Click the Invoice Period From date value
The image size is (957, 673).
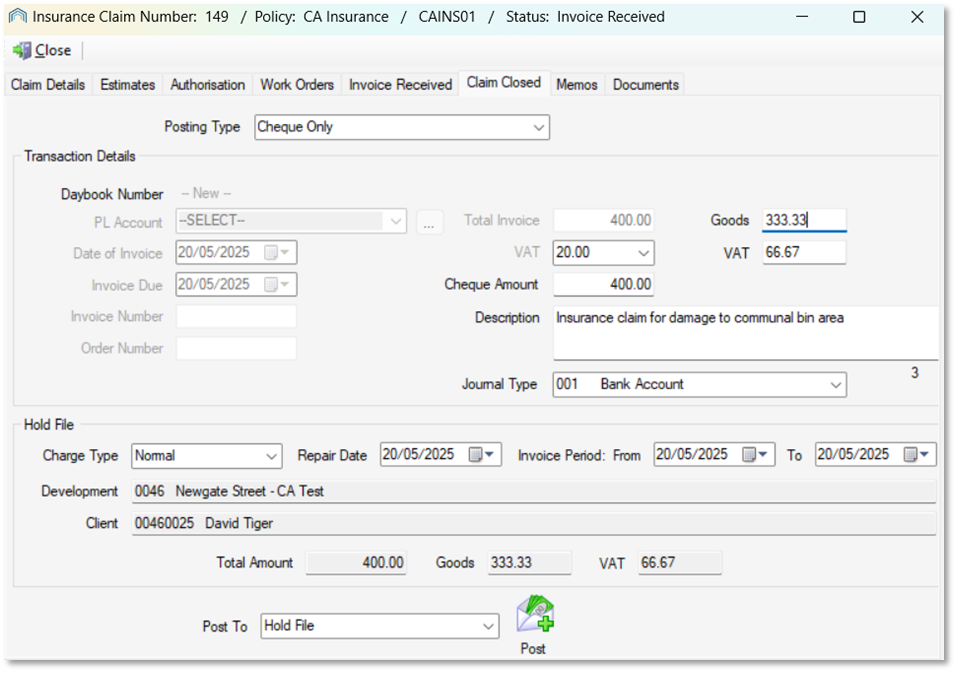point(692,455)
